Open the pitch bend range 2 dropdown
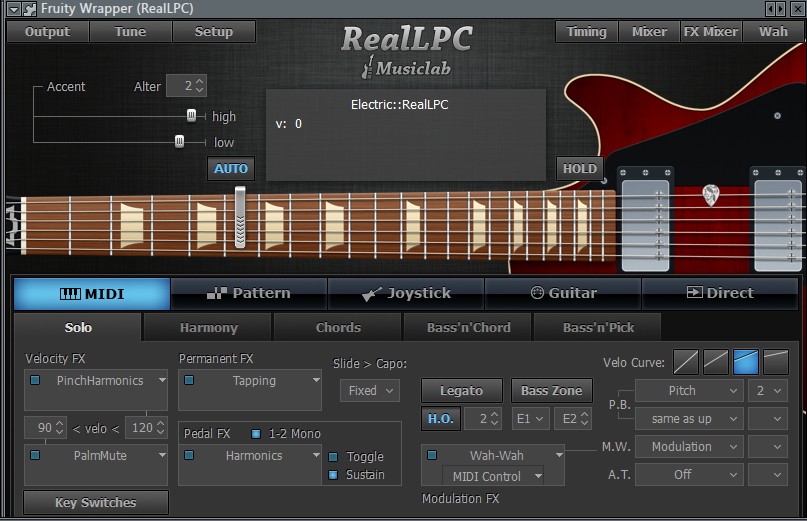The image size is (807, 521). pos(767,391)
